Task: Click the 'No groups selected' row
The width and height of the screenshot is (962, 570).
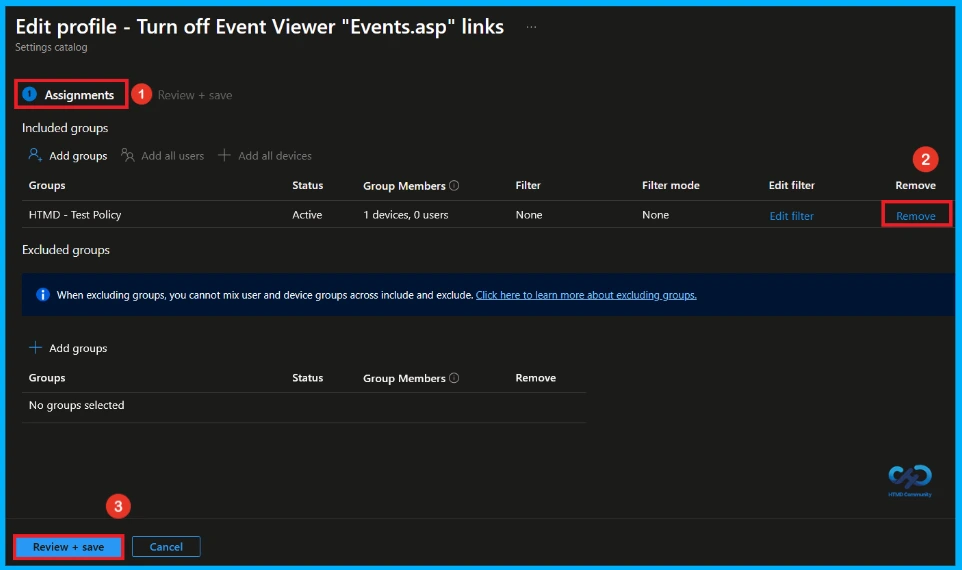Action: tap(304, 405)
